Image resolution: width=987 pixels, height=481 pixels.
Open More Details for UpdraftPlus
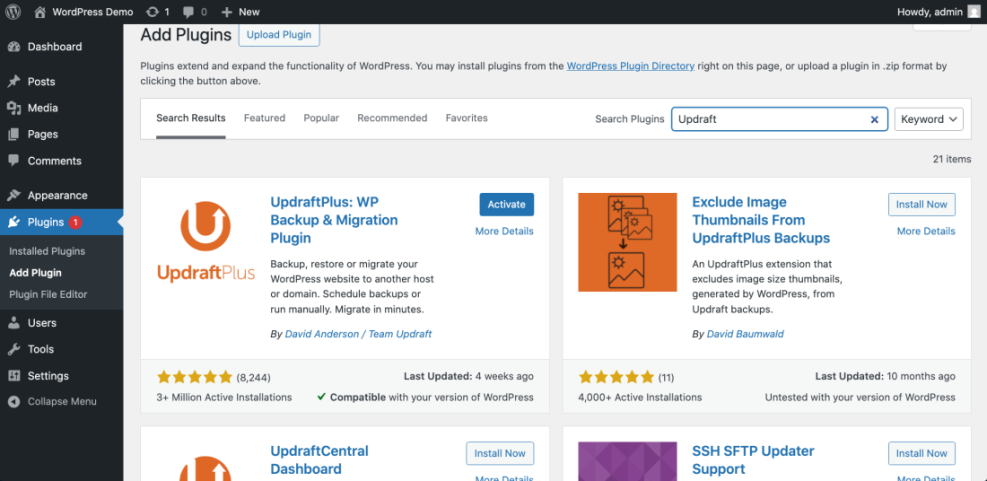pos(504,231)
